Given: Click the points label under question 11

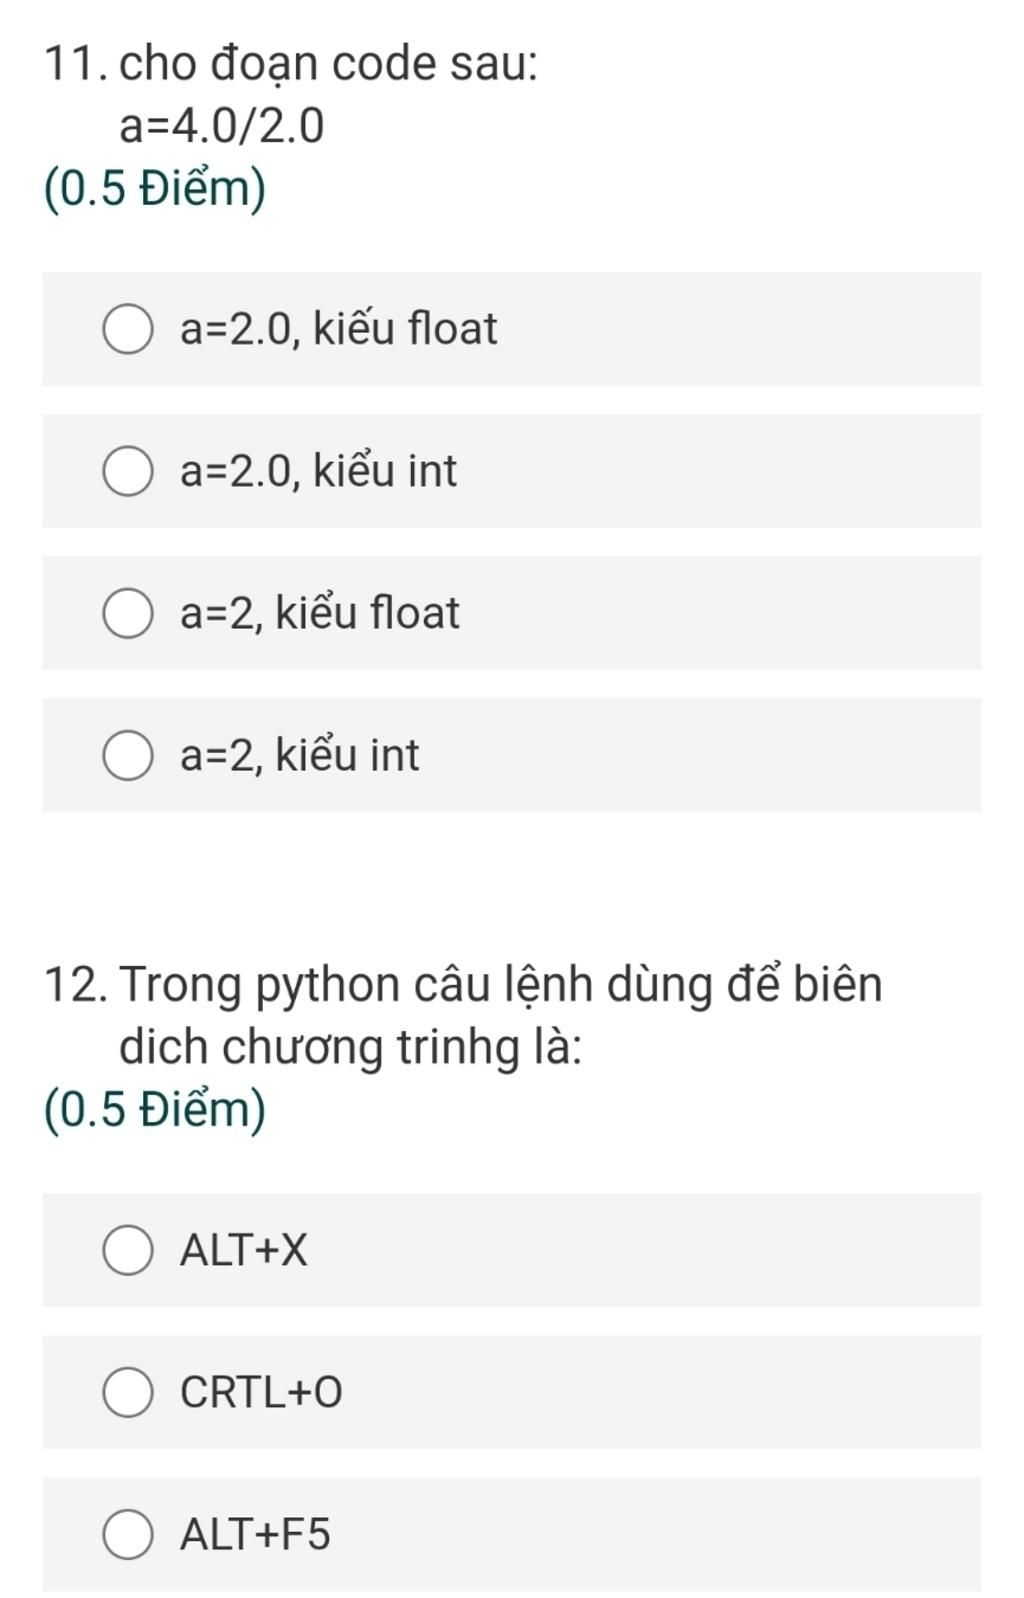Looking at the screenshot, I should [155, 189].
